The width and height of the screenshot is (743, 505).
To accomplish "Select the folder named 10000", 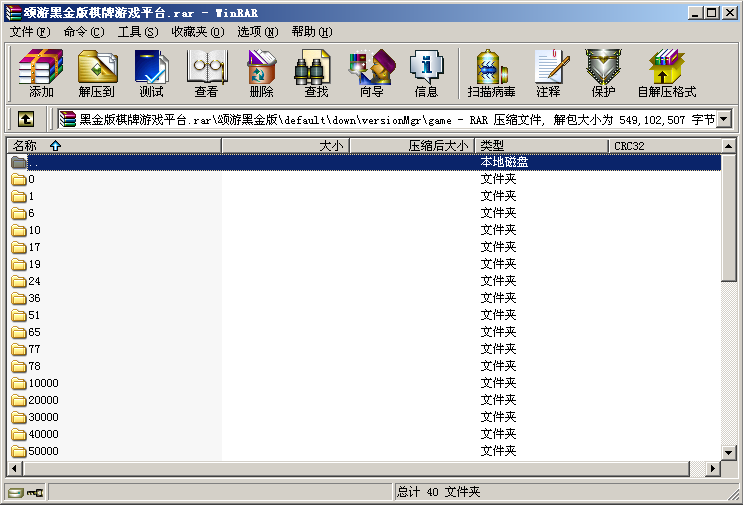I will (x=43, y=383).
